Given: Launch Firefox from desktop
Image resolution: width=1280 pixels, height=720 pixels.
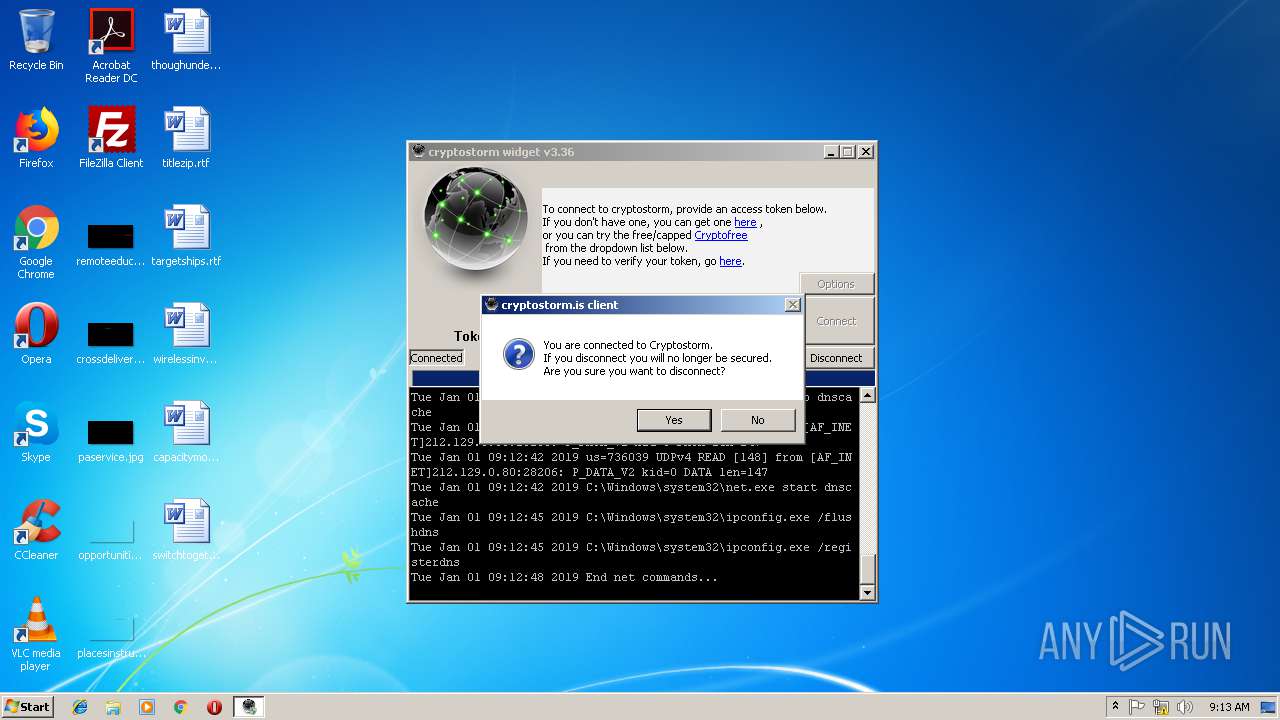Looking at the screenshot, I should pos(36,138).
